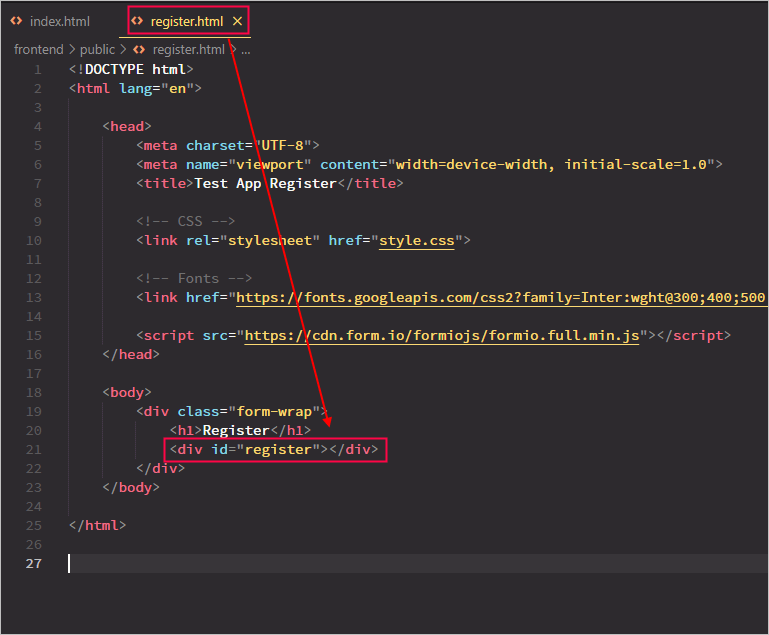769x635 pixels.
Task: Close the register.html tab
Action: pos(237,22)
